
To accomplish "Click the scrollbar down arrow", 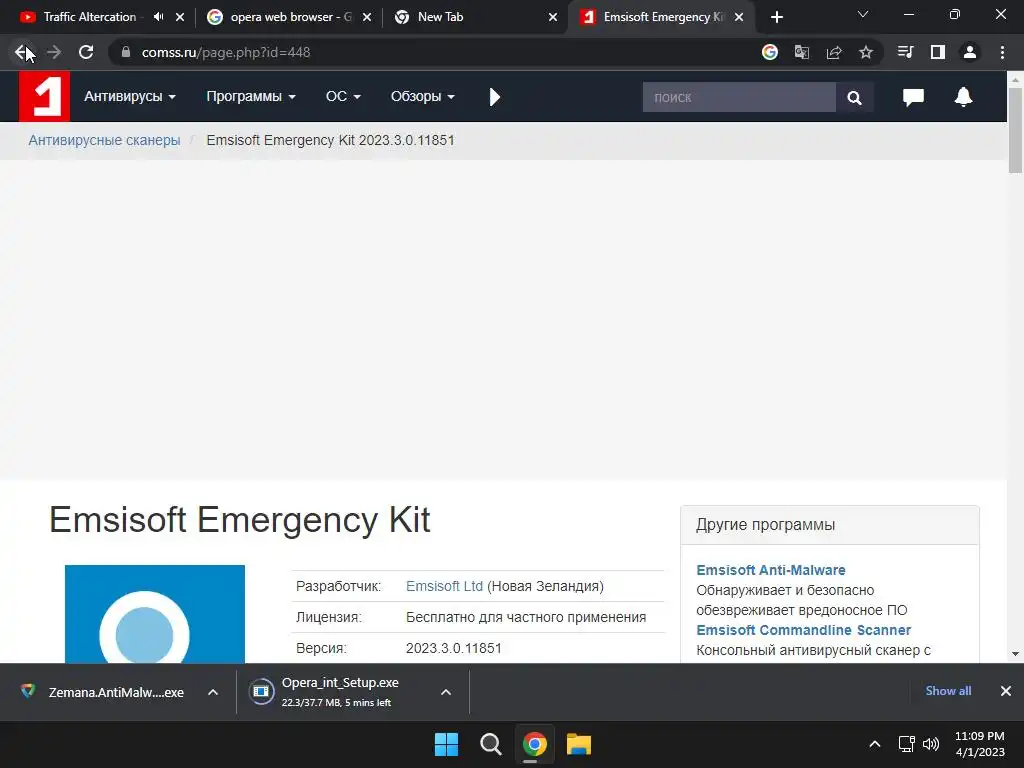I will (1015, 654).
